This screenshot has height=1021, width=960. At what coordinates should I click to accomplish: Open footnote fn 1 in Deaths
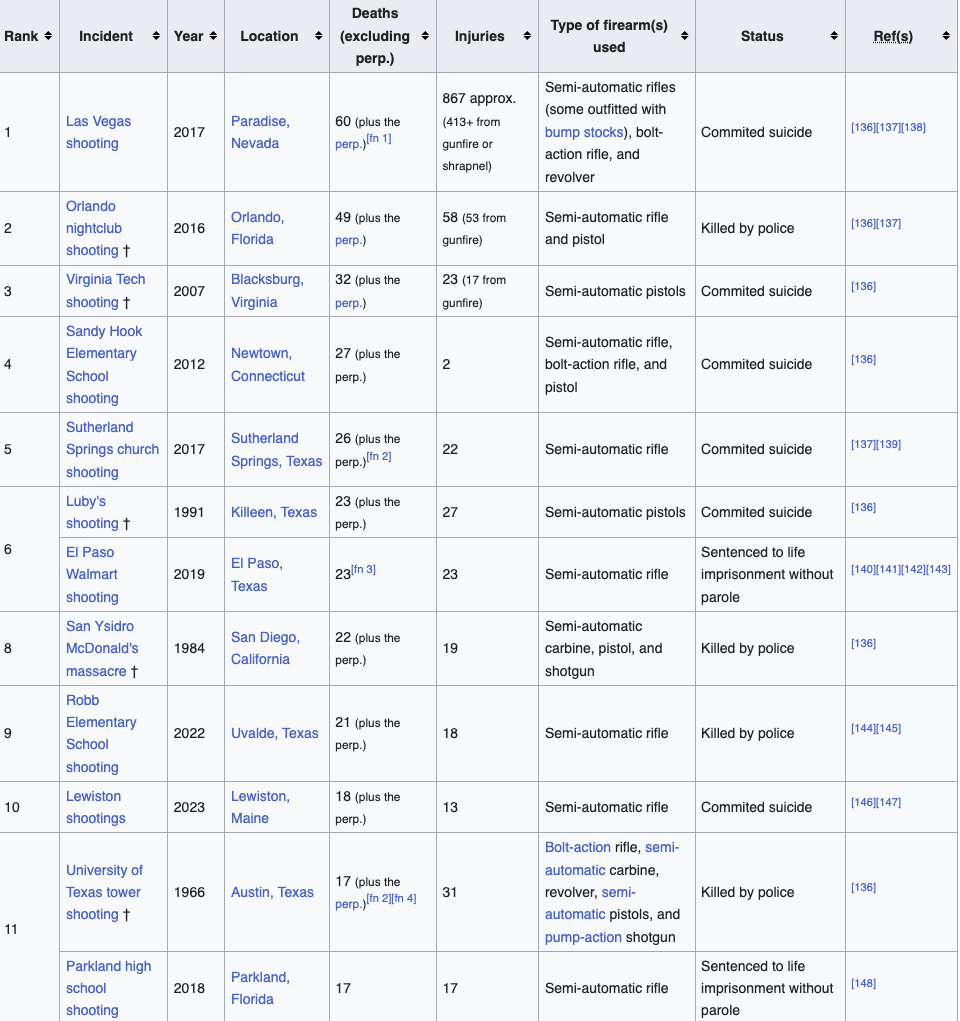pos(379,139)
